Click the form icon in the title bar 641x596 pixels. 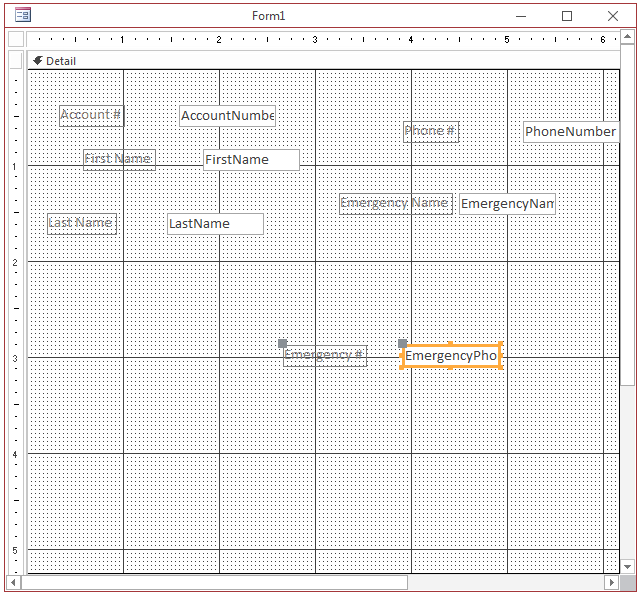click(23, 16)
